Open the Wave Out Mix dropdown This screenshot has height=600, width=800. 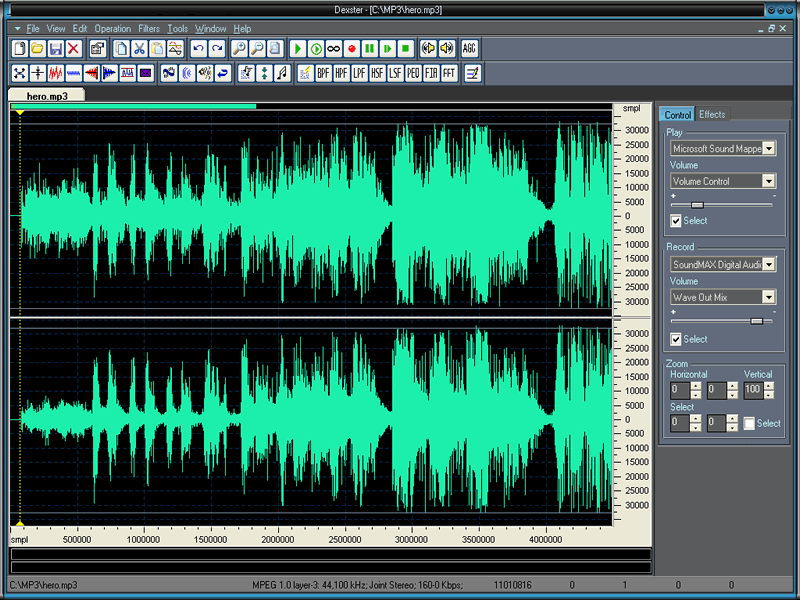pyautogui.click(x=768, y=297)
